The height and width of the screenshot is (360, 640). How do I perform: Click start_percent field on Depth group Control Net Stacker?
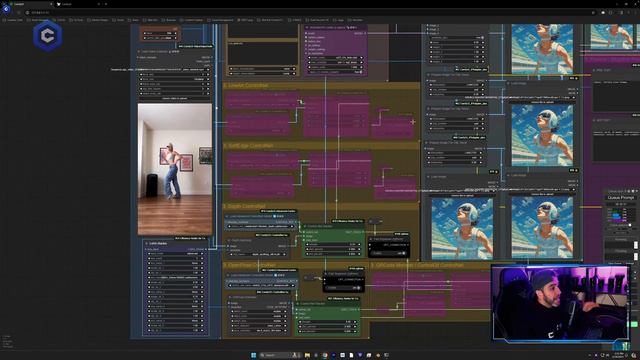click(333, 249)
